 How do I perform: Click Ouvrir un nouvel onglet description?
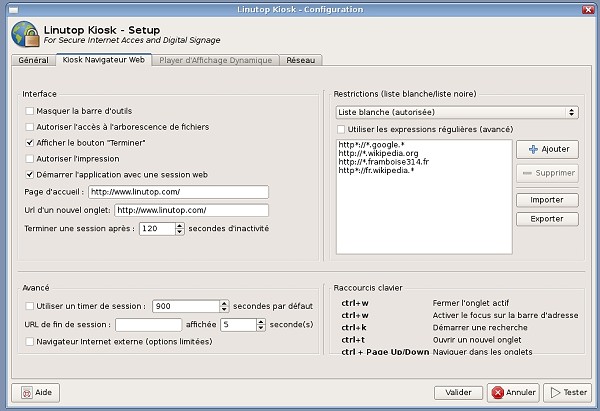tap(477, 340)
